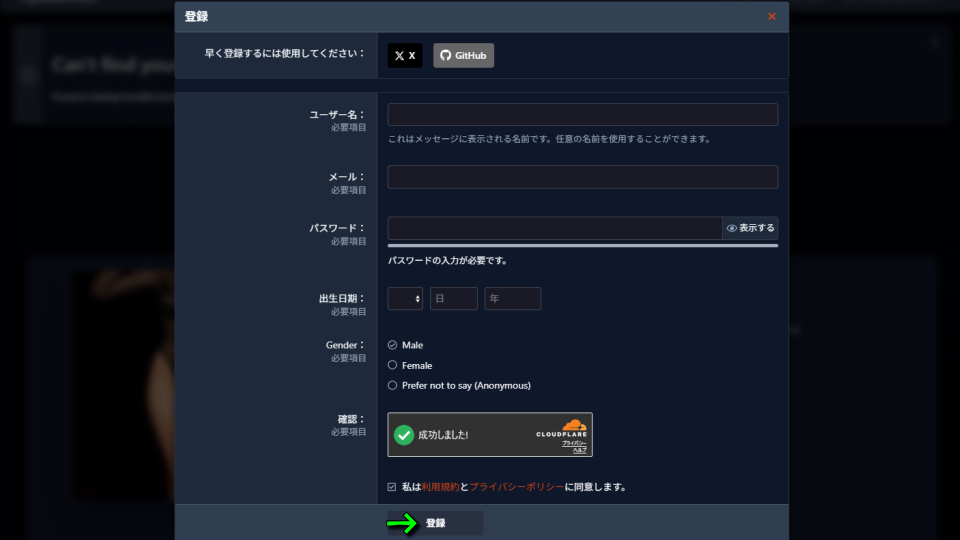Viewport: 960px width, 540px height.
Task: Click the Cloudflare logo
Action: point(572,426)
